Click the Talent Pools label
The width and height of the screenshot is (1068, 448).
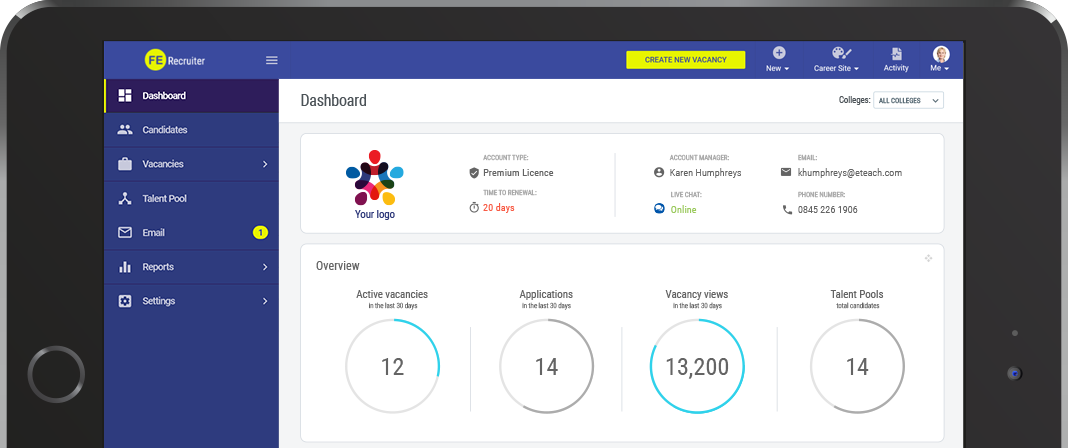point(857,295)
